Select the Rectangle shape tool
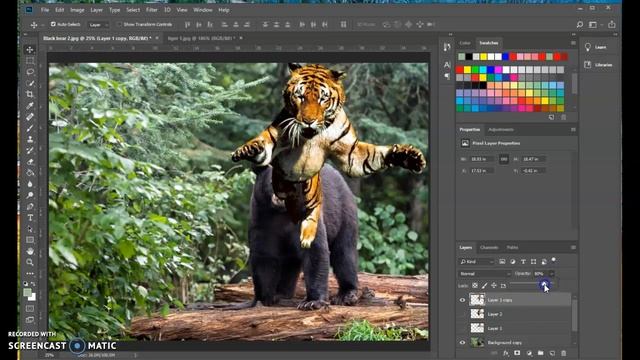This screenshot has height=360, width=640. [x=30, y=240]
